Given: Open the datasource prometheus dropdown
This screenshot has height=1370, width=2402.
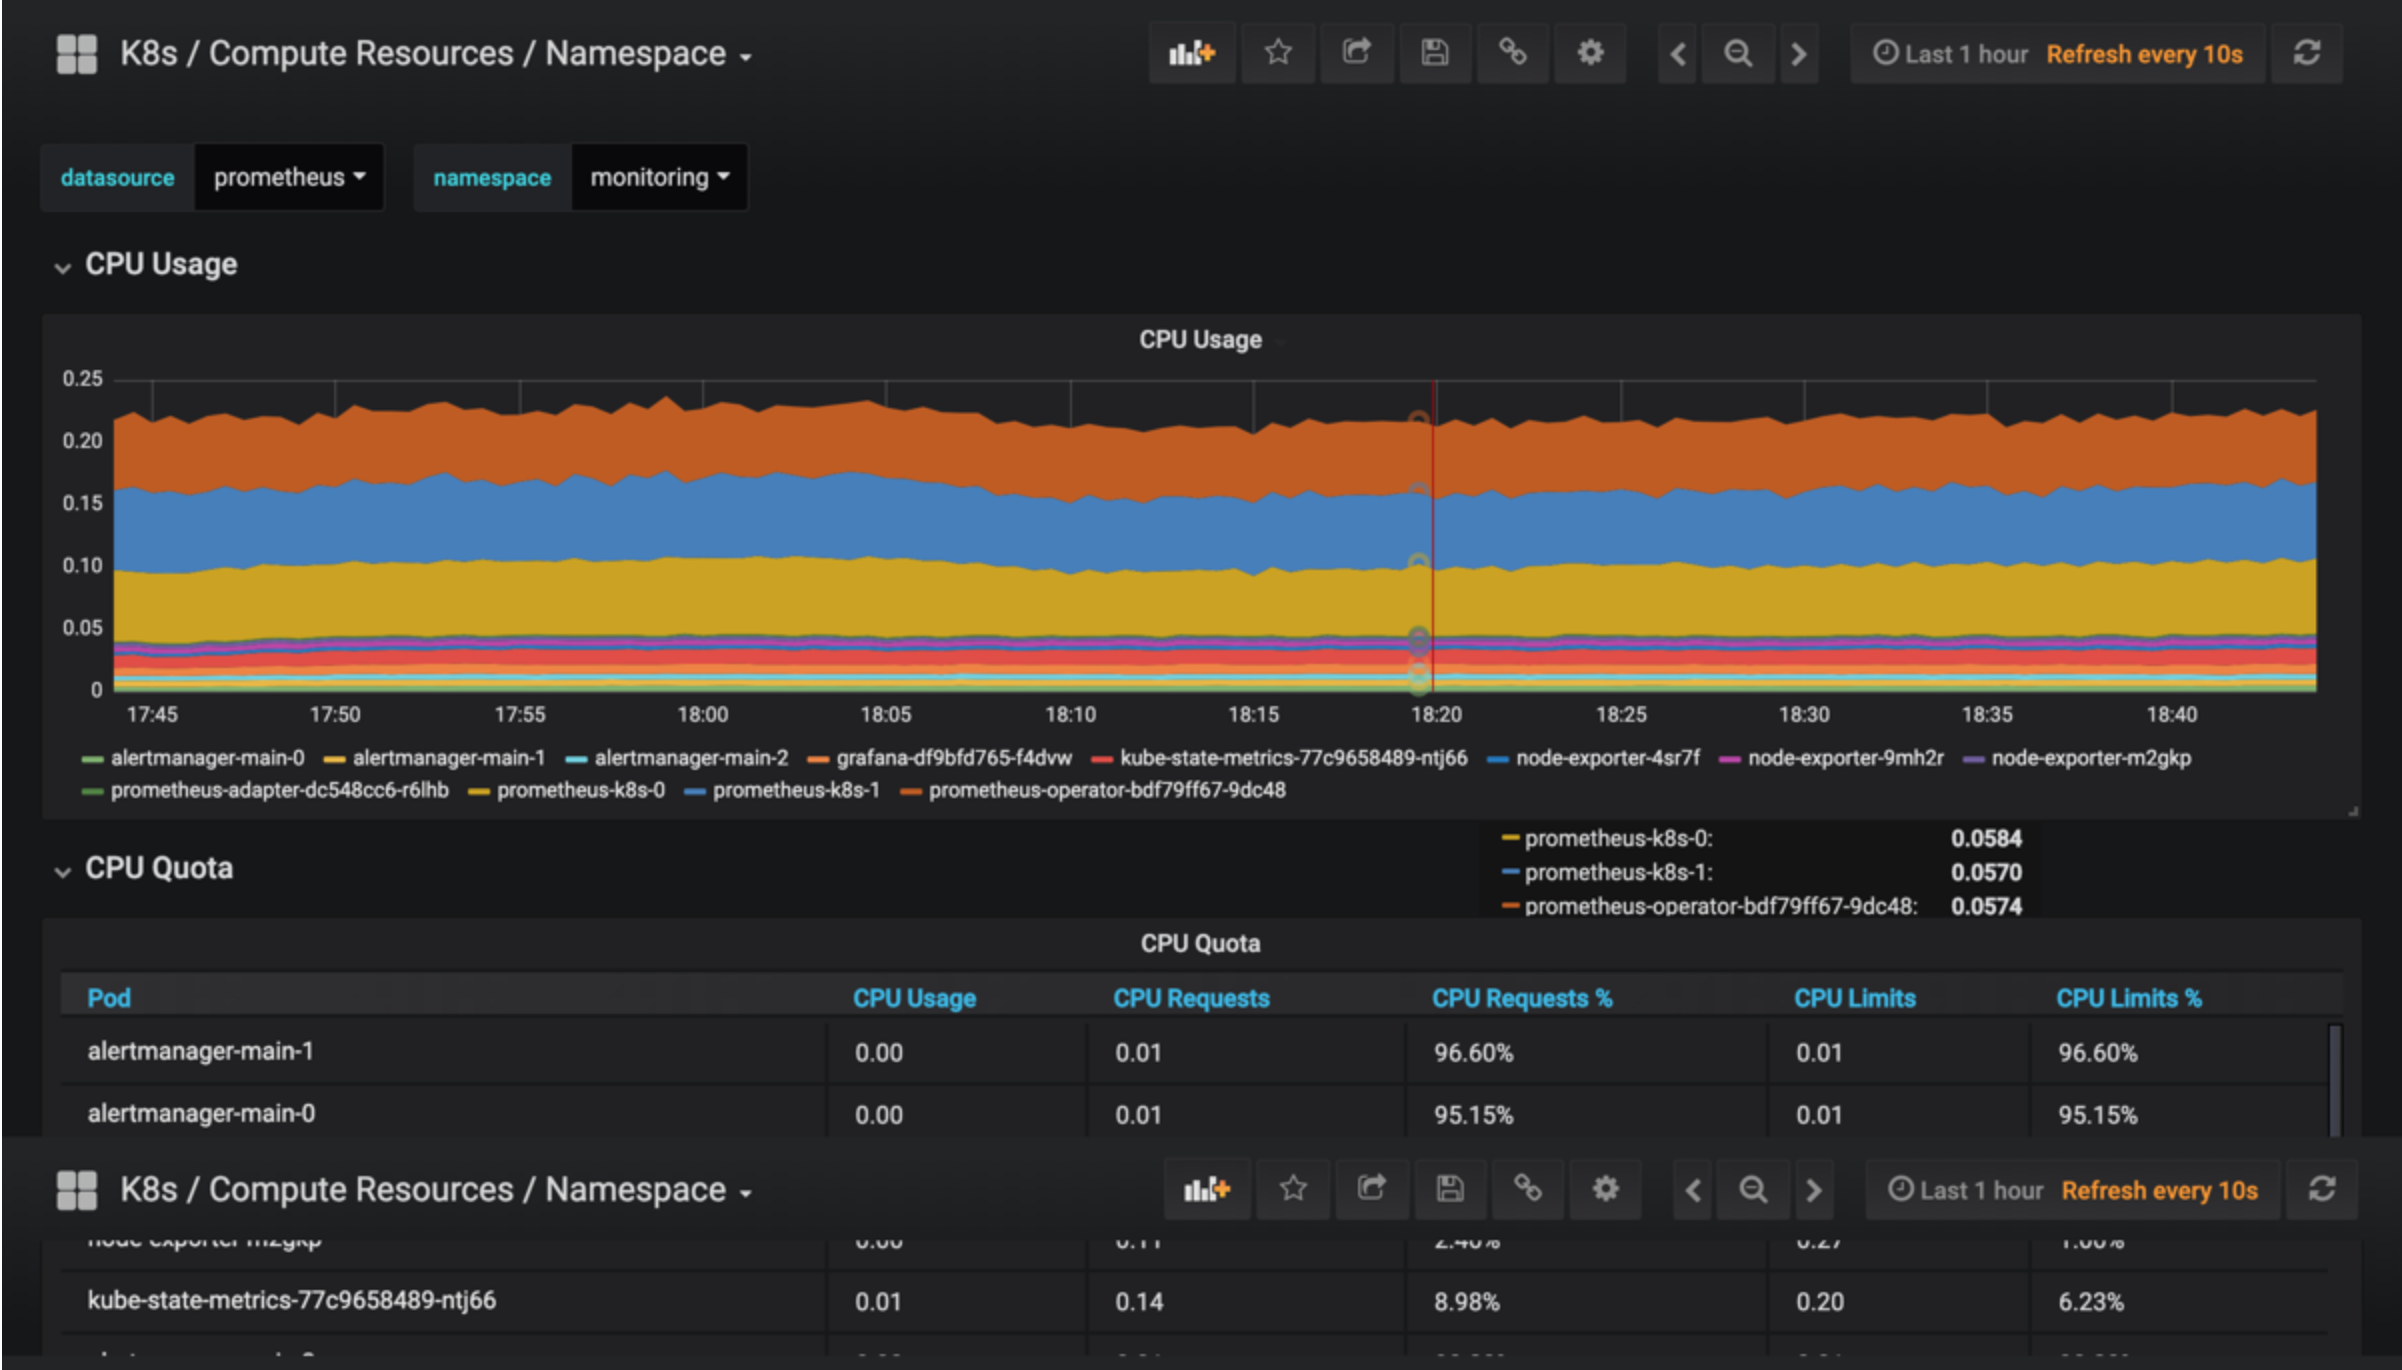Looking at the screenshot, I should tap(289, 177).
